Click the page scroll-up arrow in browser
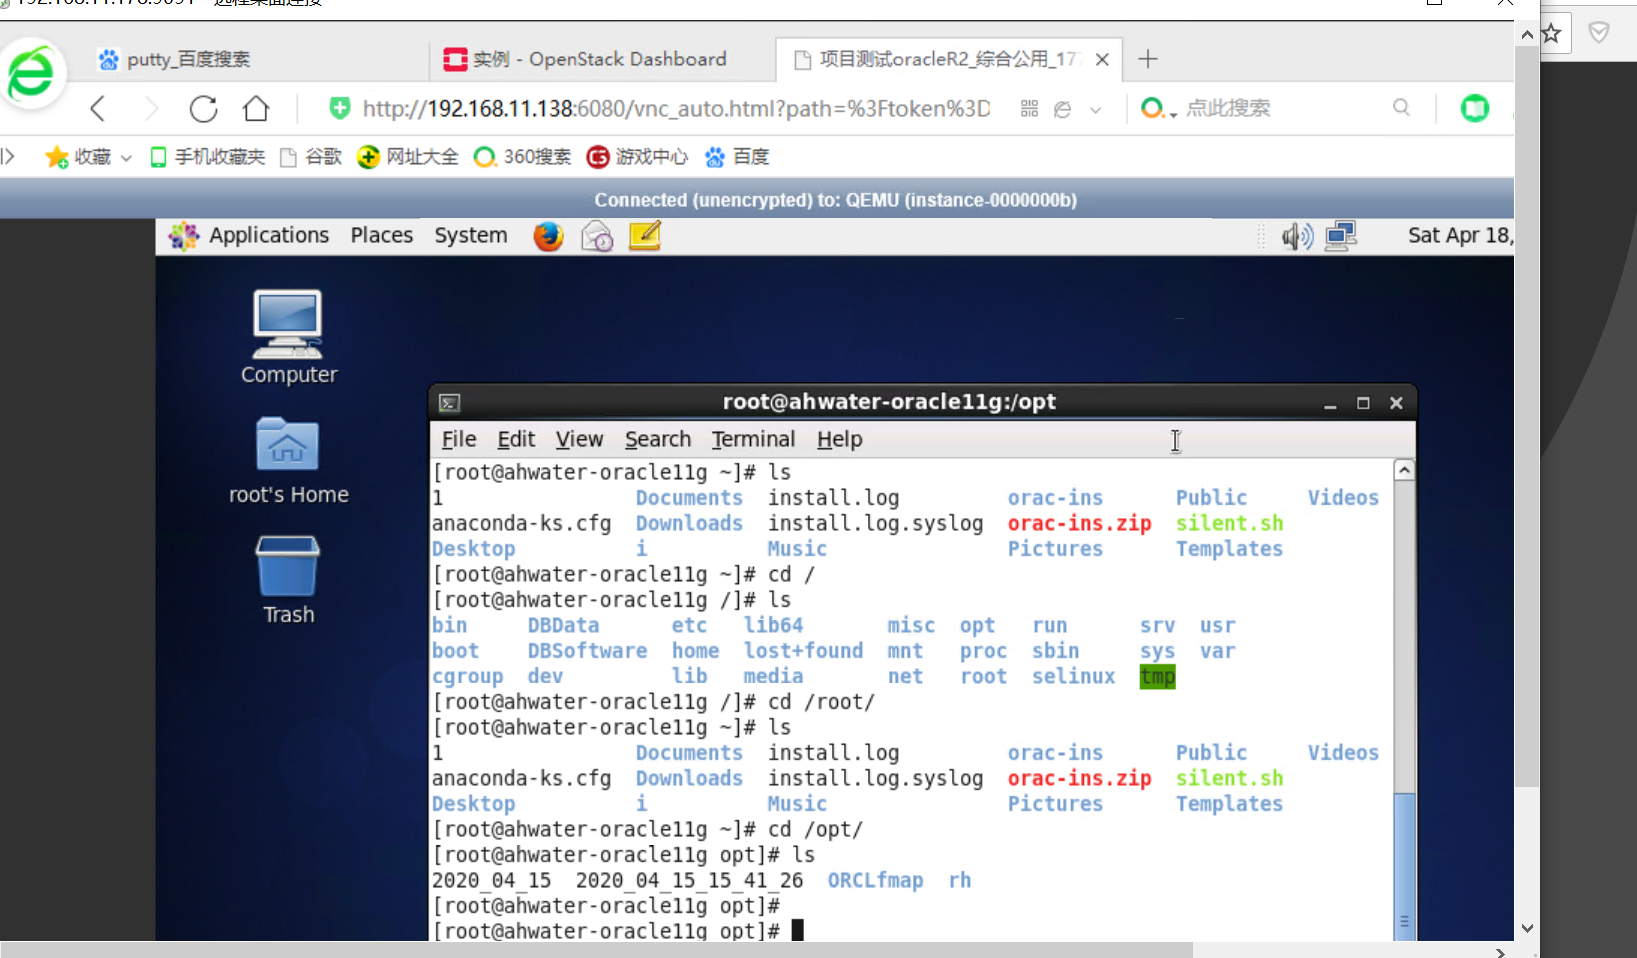This screenshot has height=958, width=1637. pyautogui.click(x=1527, y=34)
